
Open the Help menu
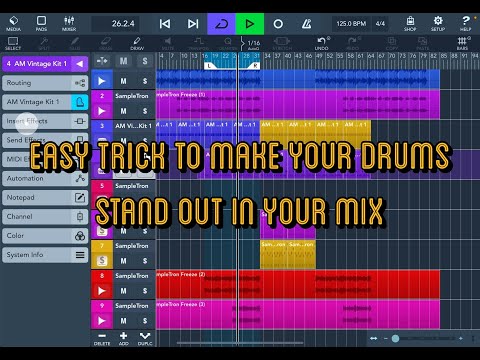point(466,24)
